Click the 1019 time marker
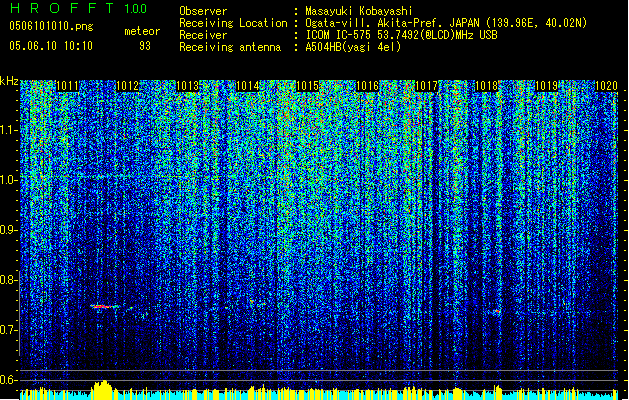Viewport: 629px width, 400px height. coord(546,86)
